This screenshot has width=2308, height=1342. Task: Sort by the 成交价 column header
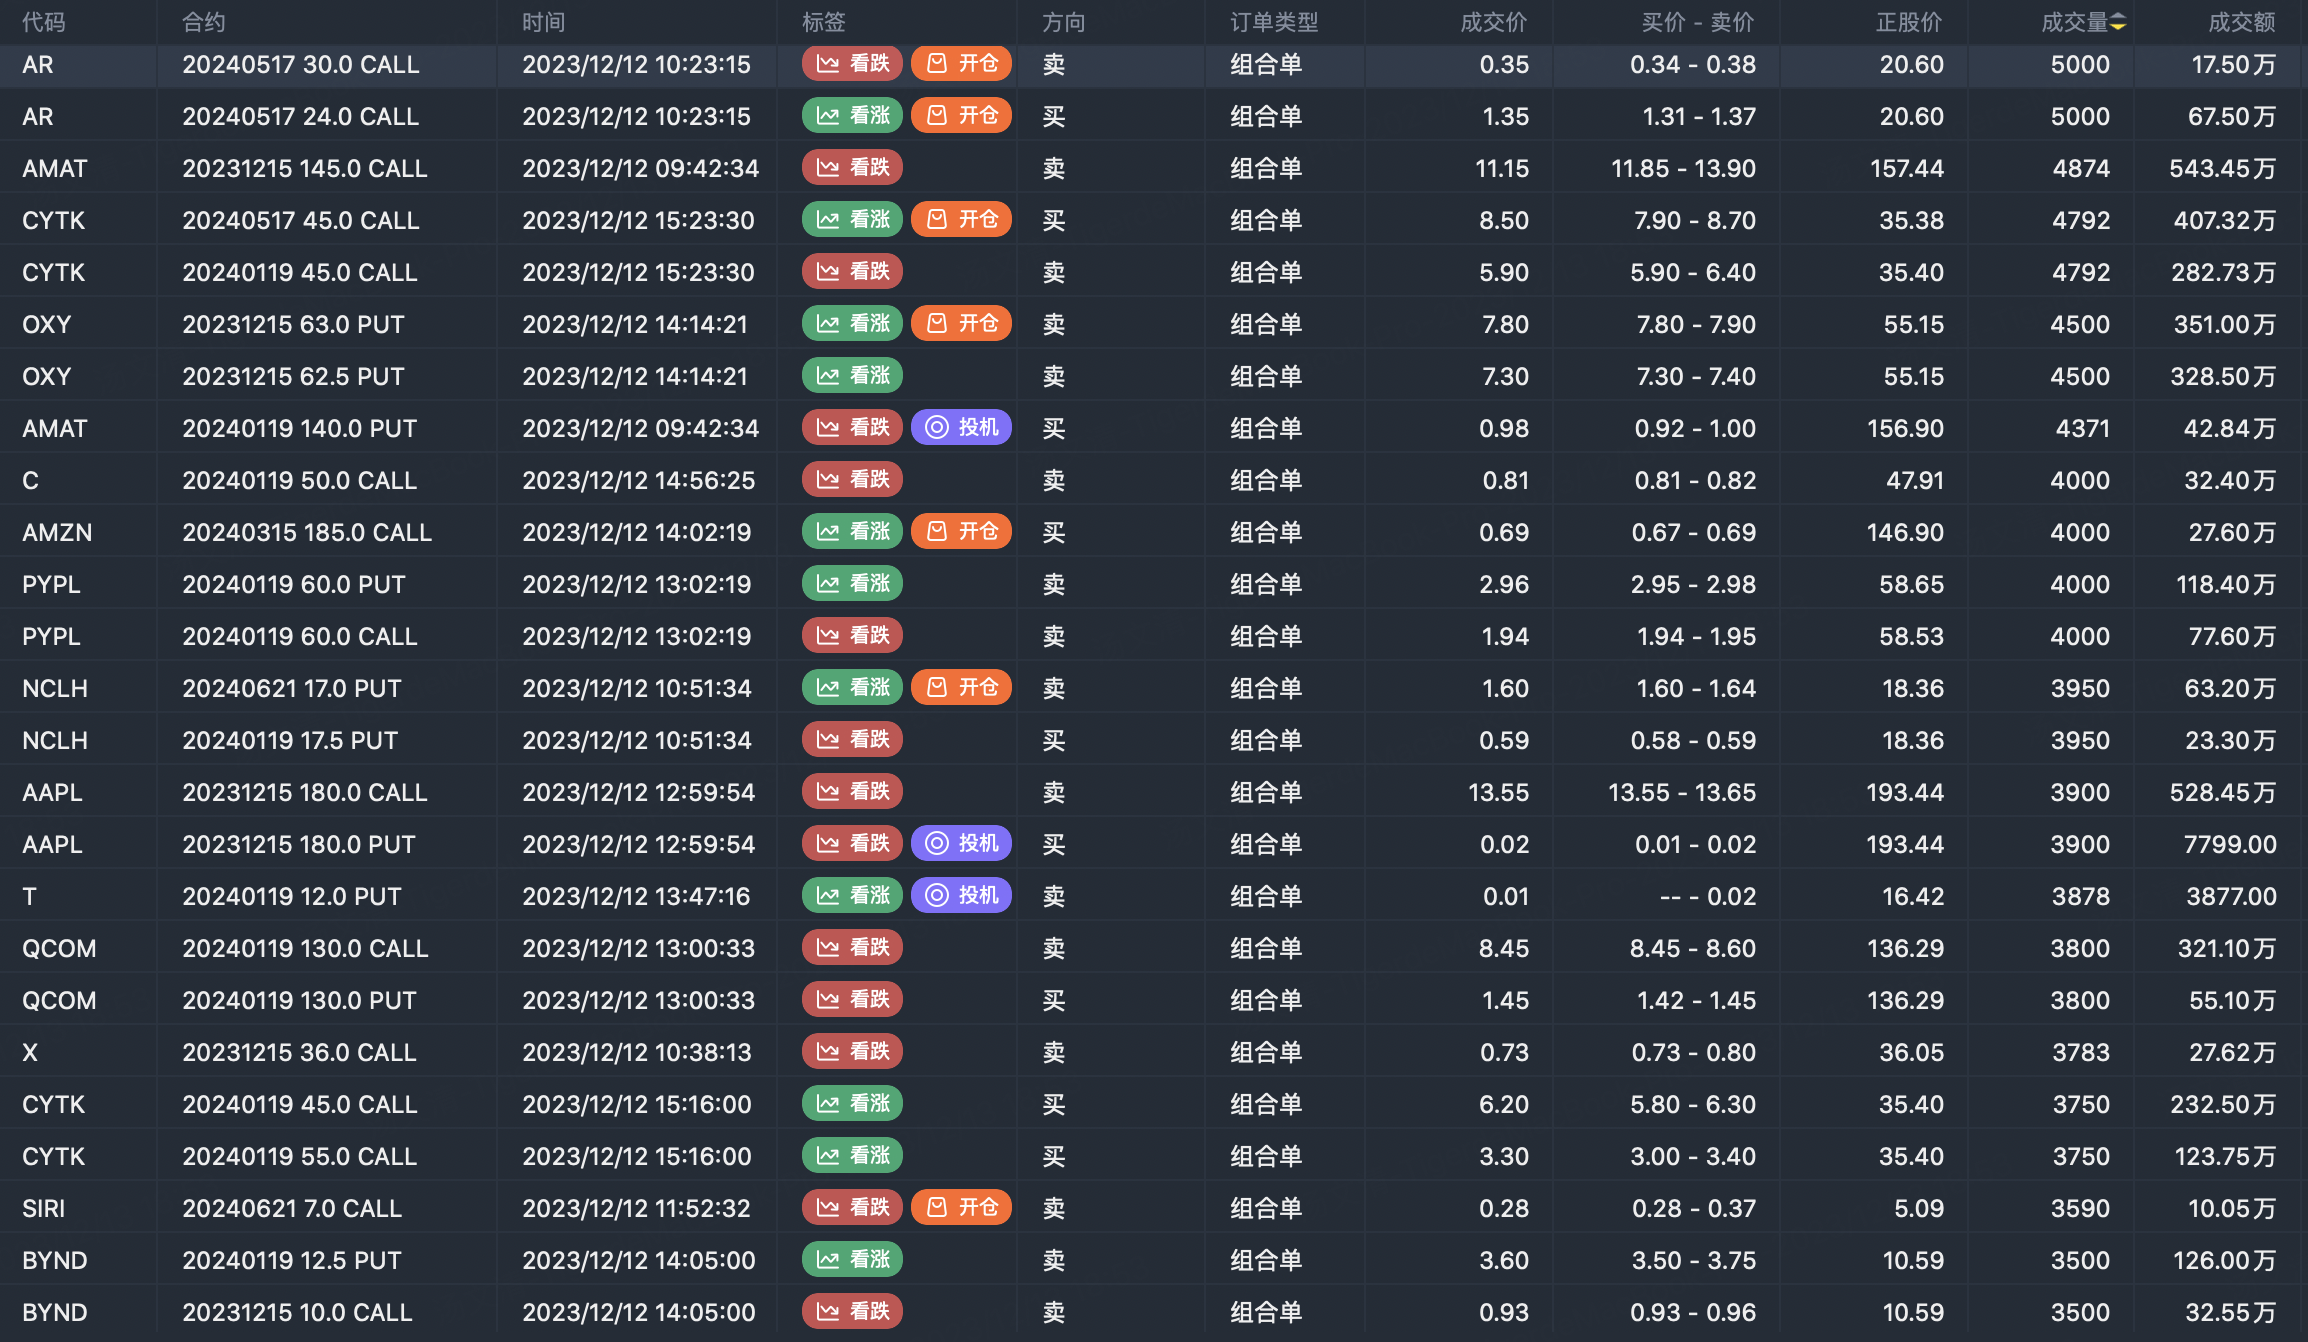pos(1493,22)
